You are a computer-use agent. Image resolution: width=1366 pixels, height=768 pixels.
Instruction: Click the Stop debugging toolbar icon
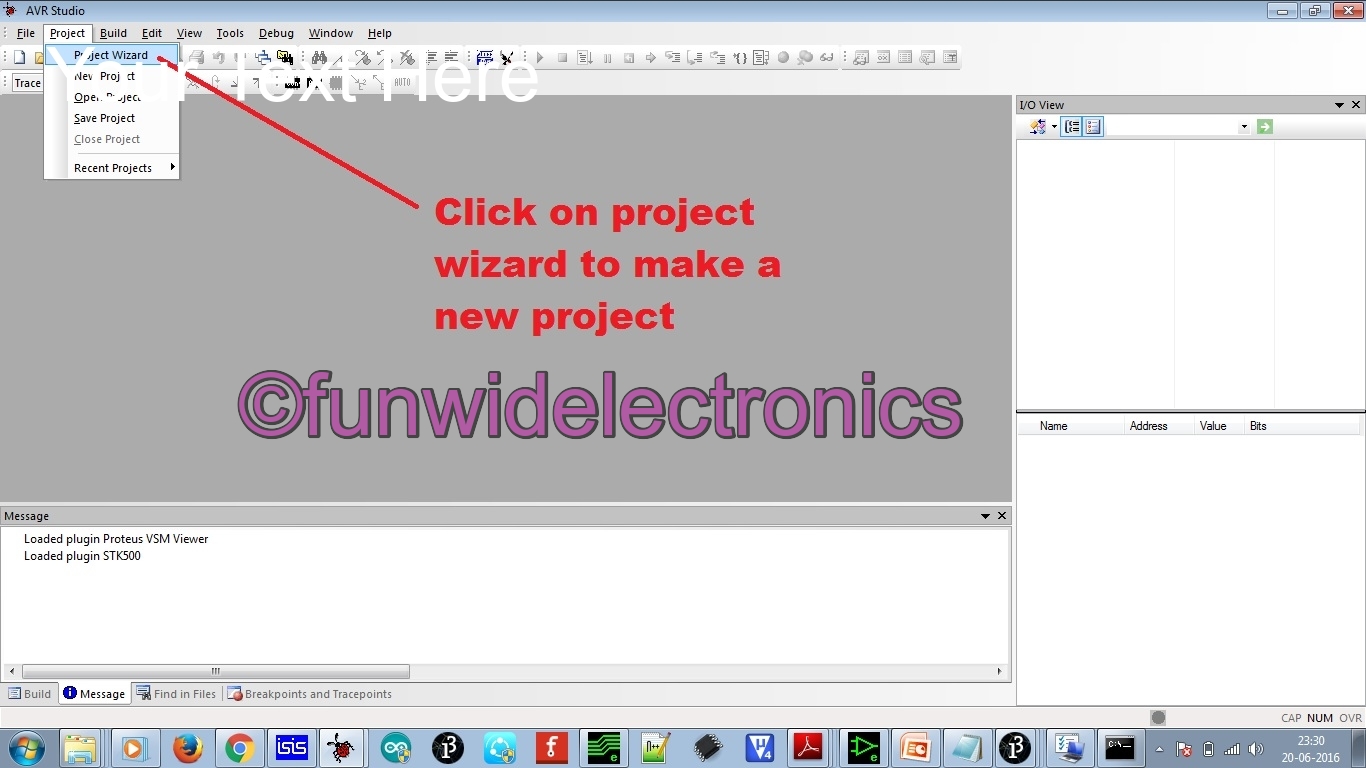[x=562, y=57]
